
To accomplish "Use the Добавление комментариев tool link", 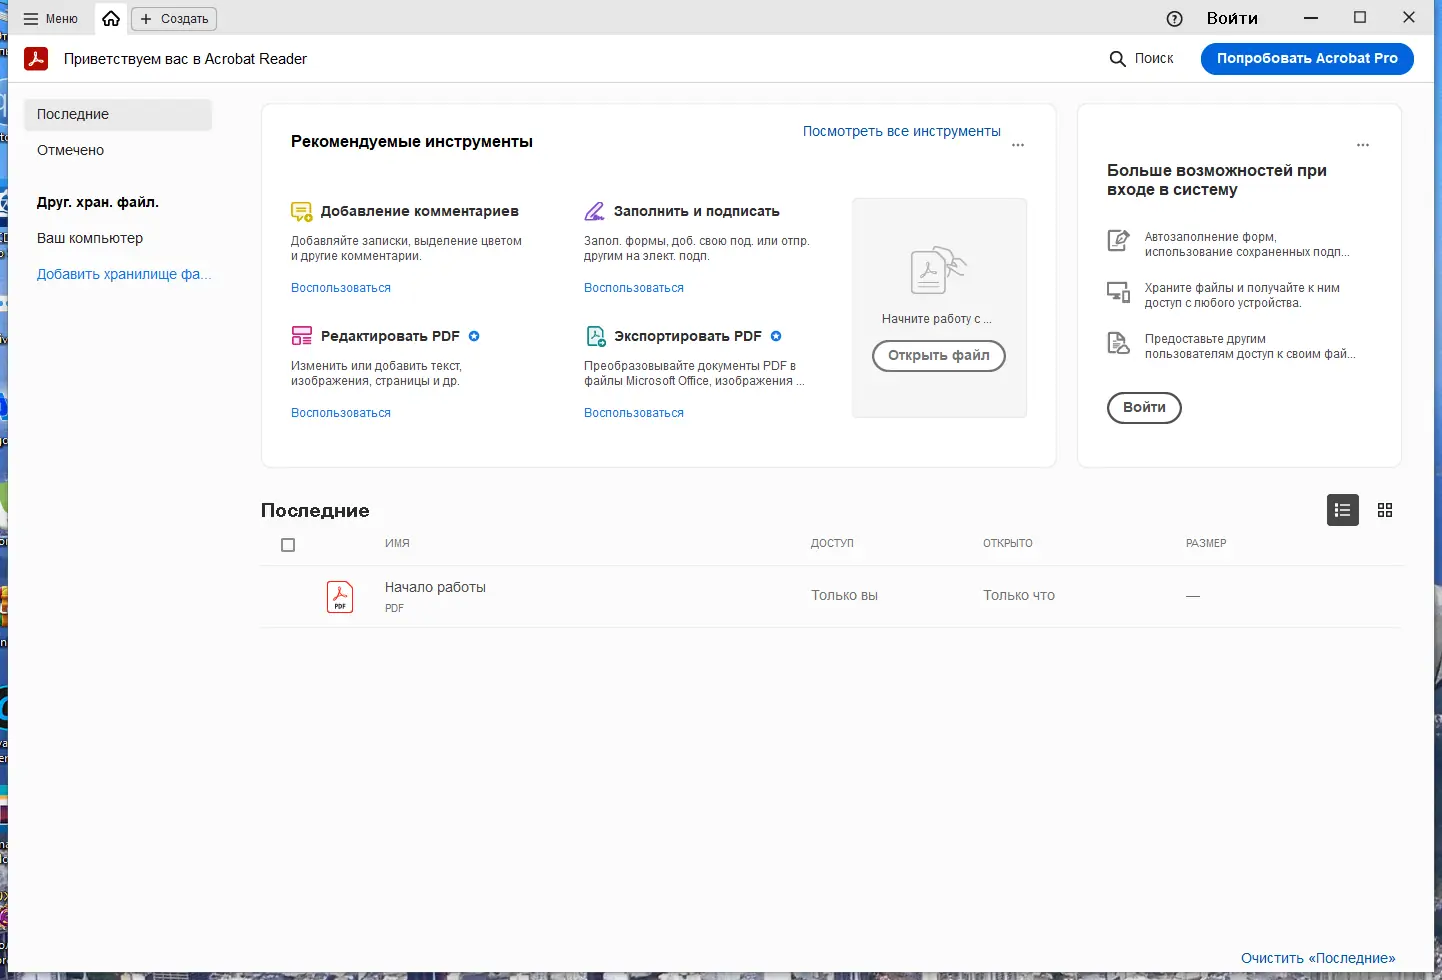I will [341, 288].
